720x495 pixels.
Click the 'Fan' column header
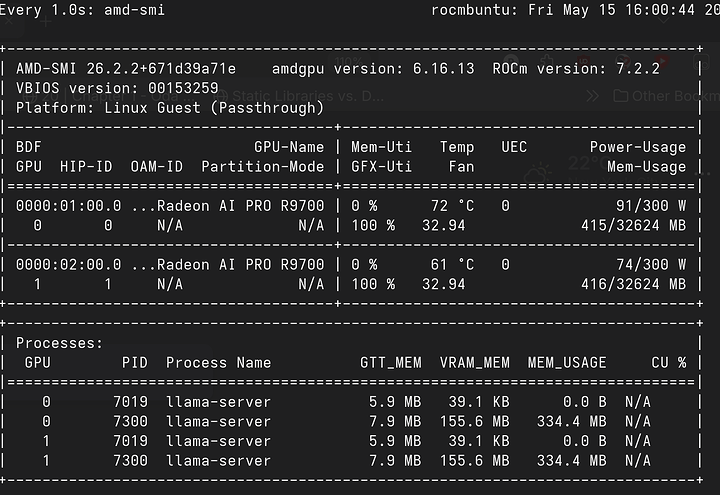(x=461, y=166)
